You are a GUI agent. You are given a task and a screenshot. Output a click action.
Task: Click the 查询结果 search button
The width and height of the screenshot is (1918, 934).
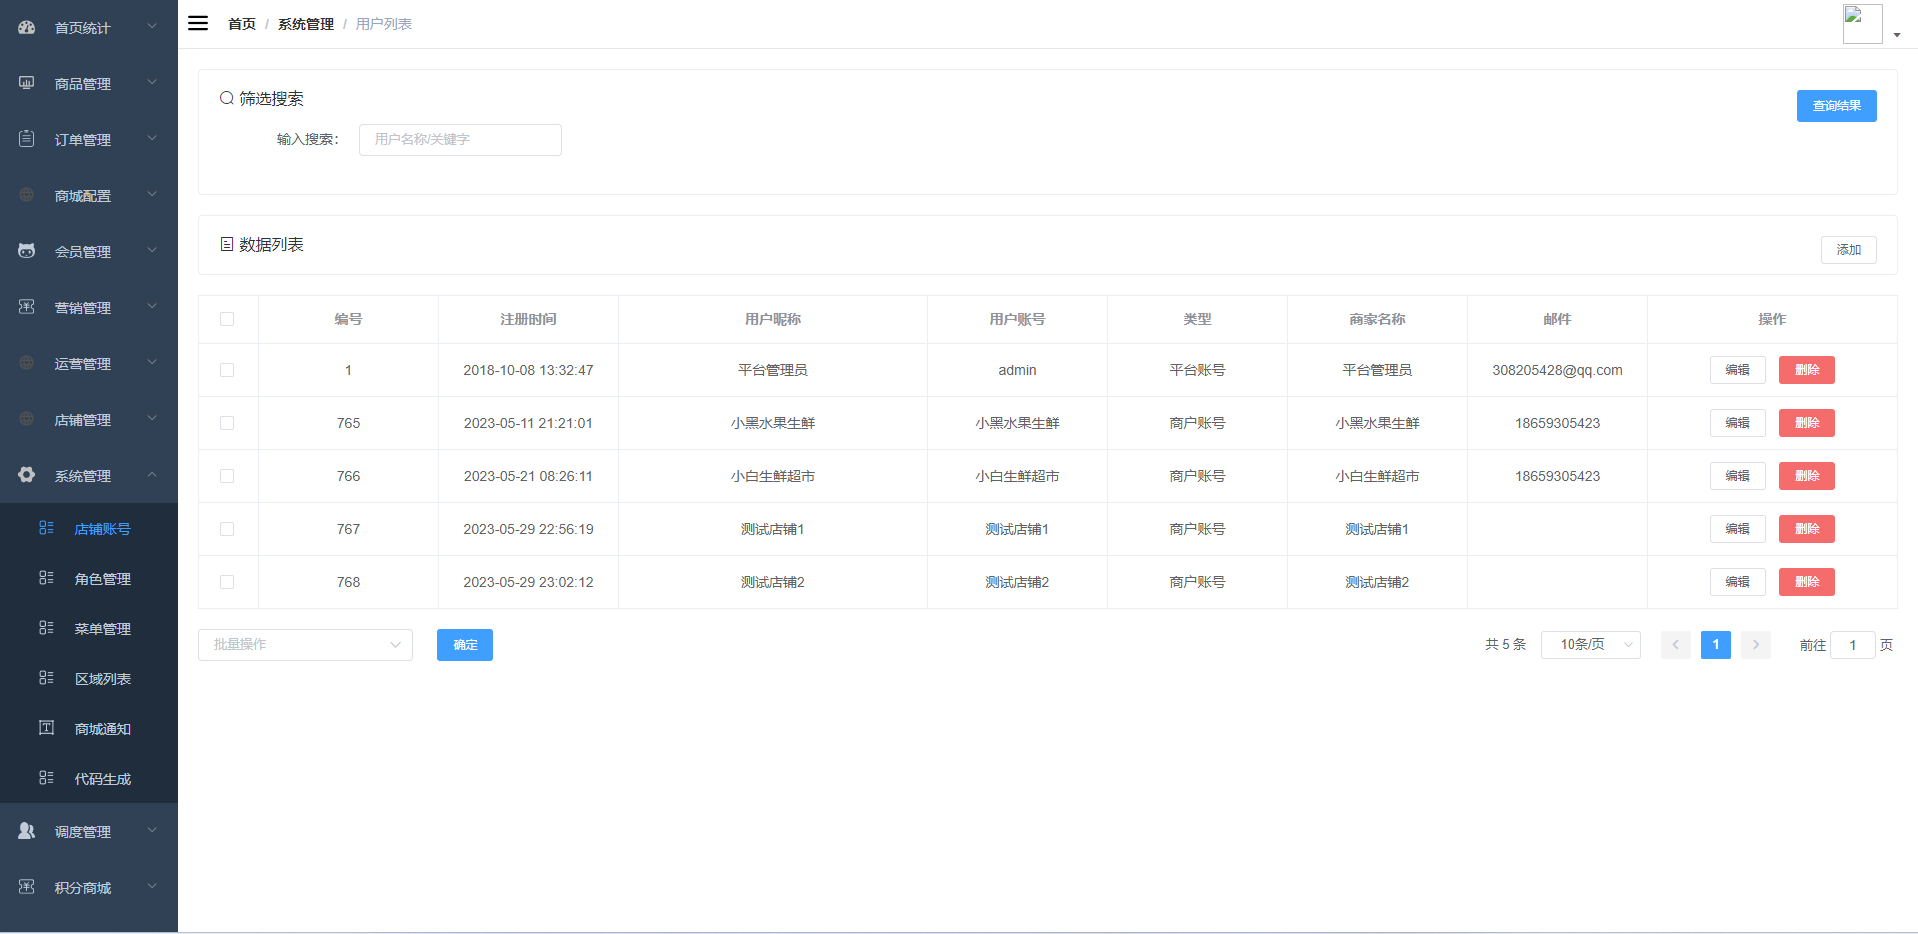[x=1836, y=106]
